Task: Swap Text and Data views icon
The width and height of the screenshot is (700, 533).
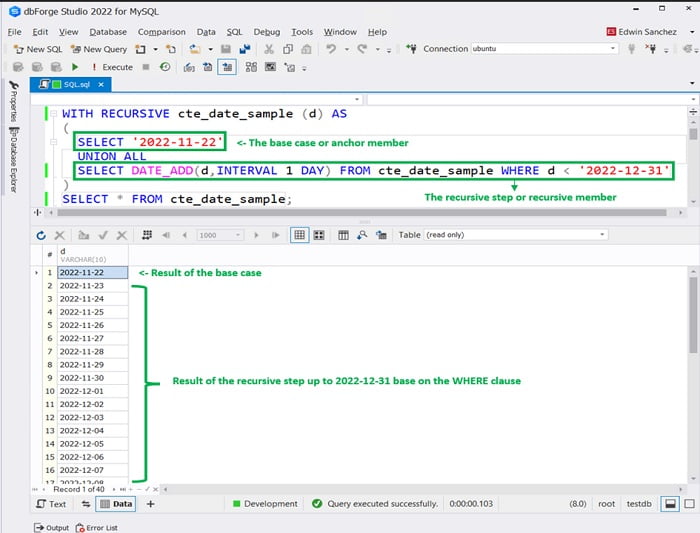Action: (x=86, y=504)
